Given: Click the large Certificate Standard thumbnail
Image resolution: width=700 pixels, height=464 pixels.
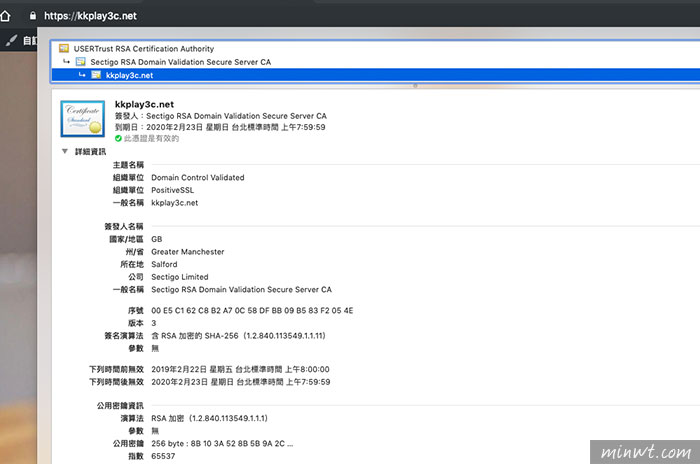Looking at the screenshot, I should pyautogui.click(x=83, y=118).
